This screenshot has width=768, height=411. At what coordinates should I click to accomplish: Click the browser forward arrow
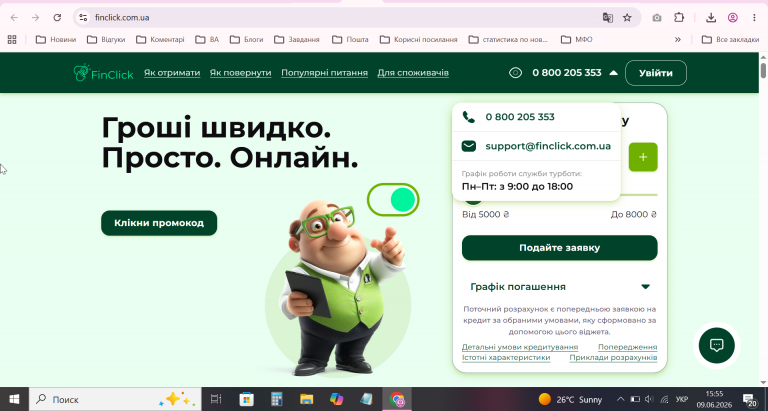[35, 18]
